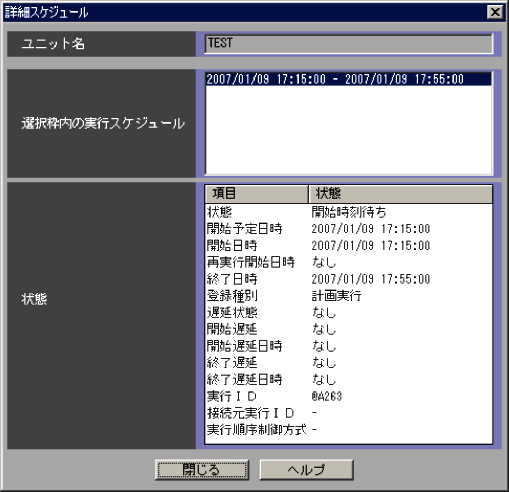
Task: Click the なし value of 開始遅延
Action: click(x=324, y=329)
